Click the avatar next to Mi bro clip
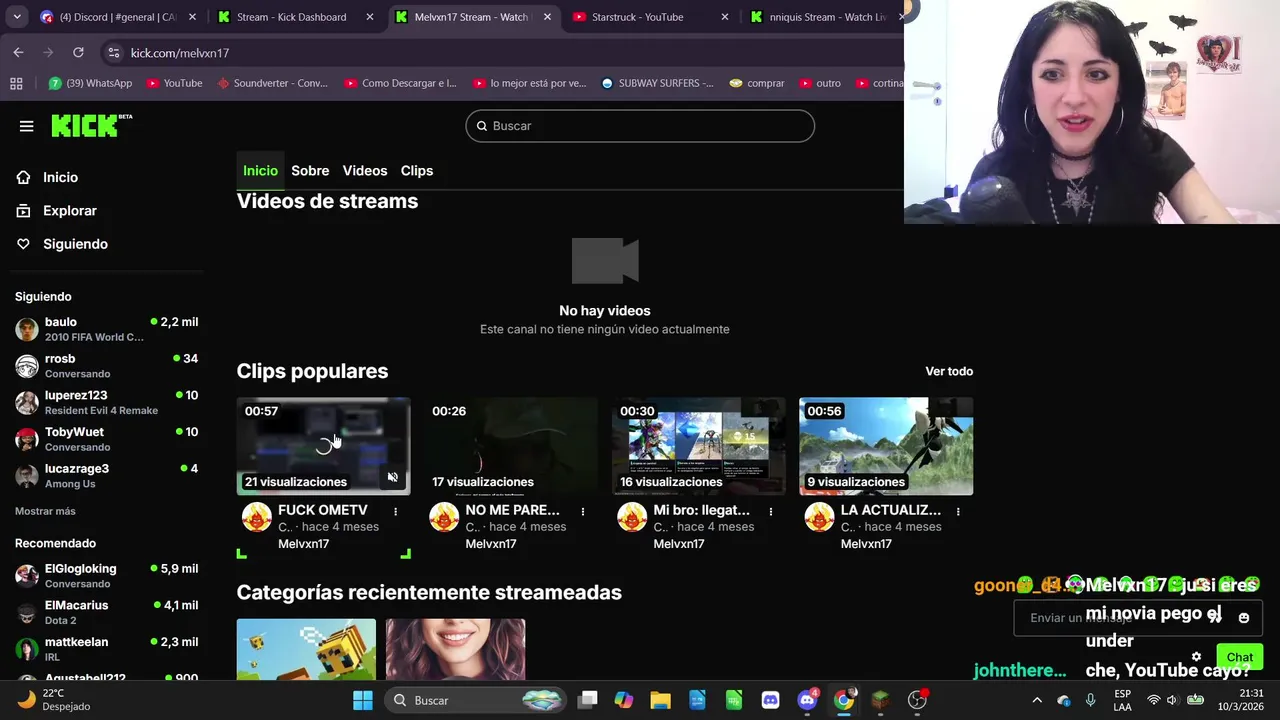 pyautogui.click(x=632, y=517)
